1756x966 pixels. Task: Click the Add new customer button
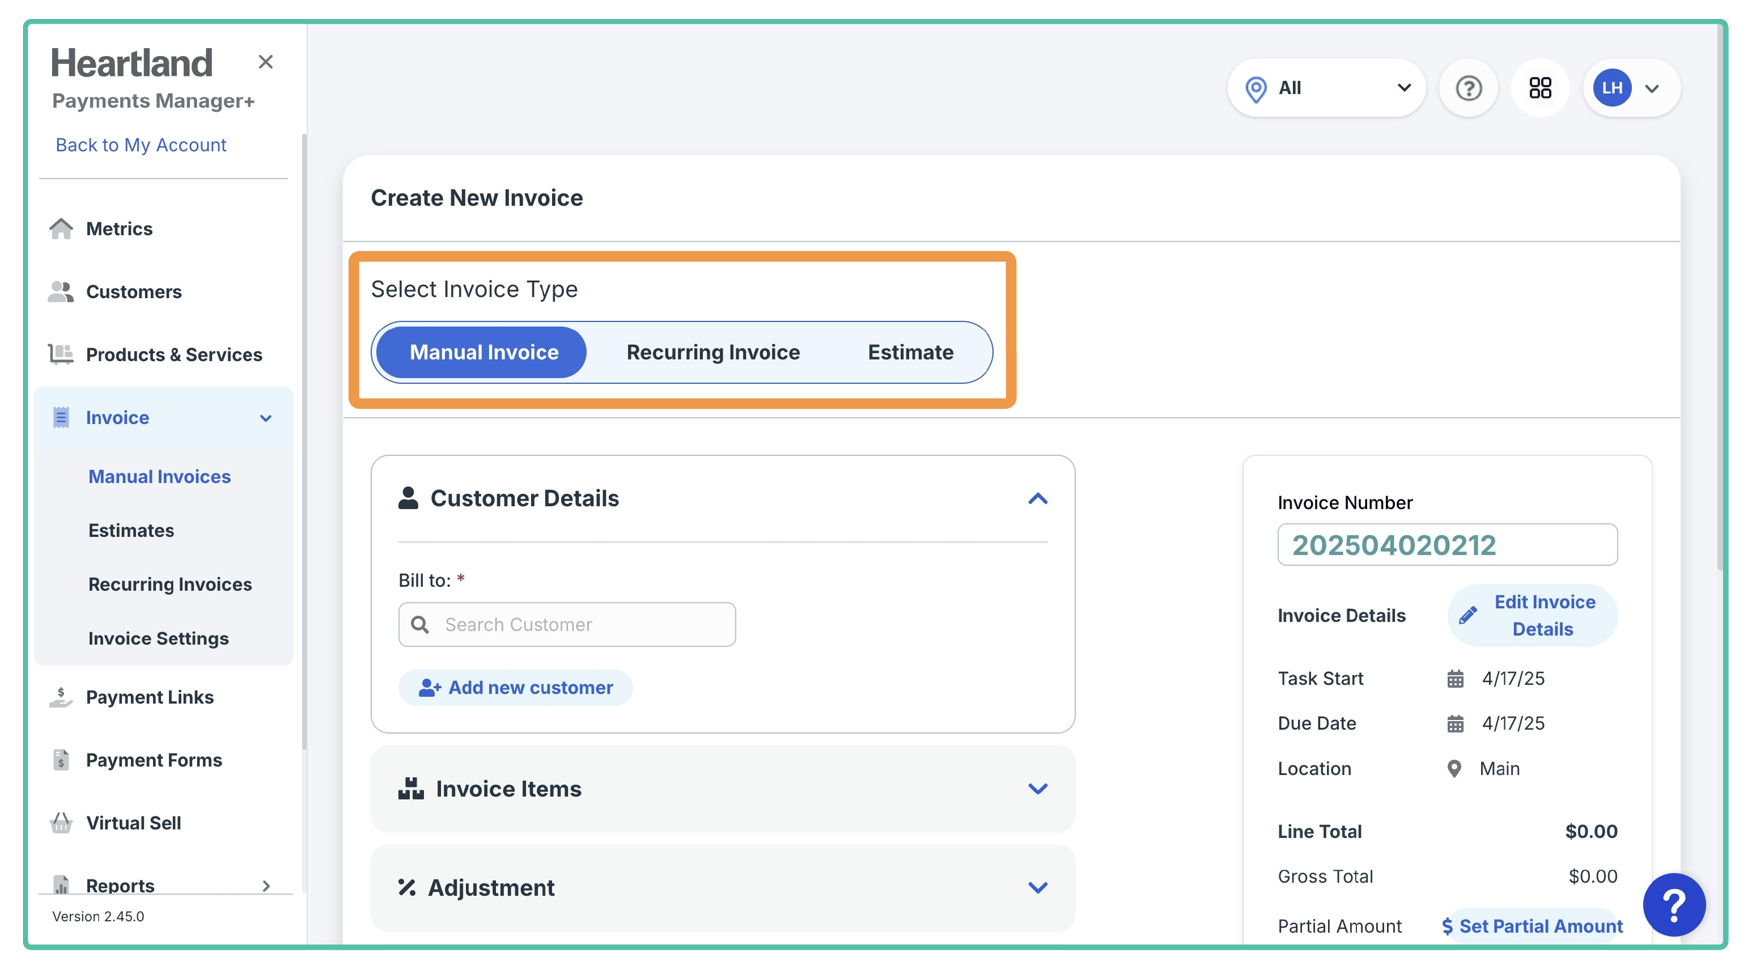[515, 688]
